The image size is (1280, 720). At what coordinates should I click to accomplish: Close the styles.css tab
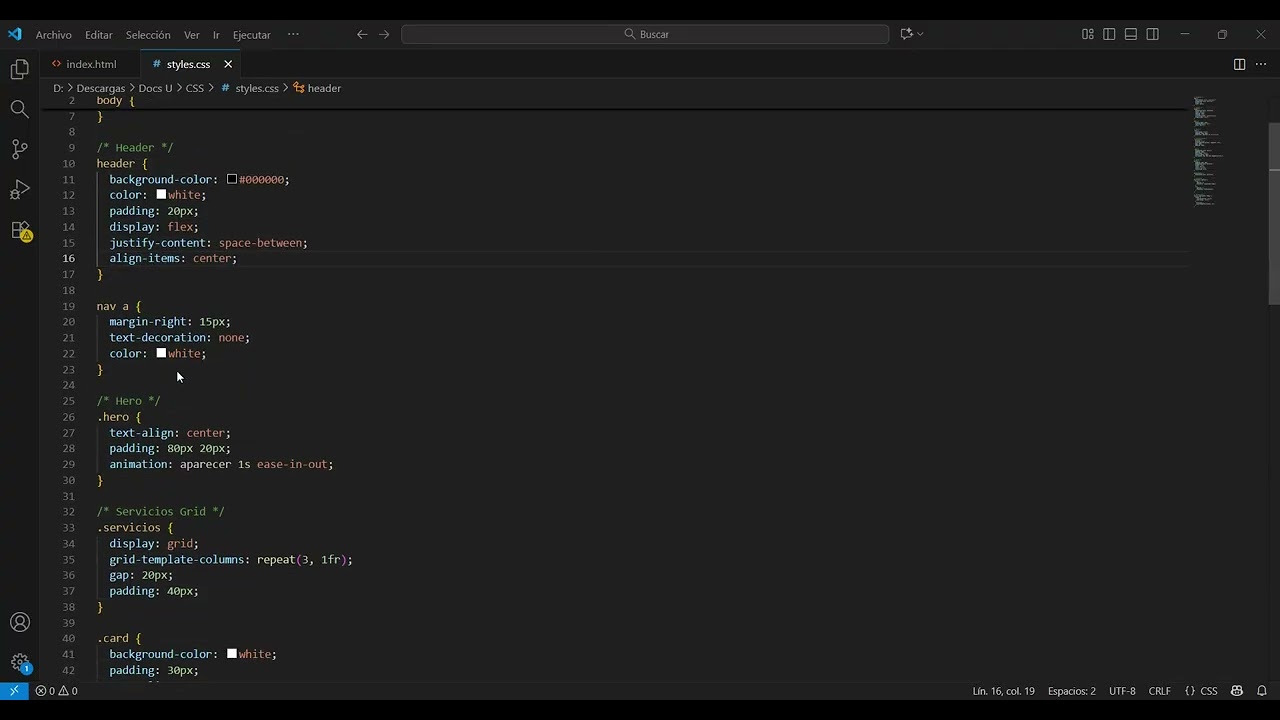228,64
